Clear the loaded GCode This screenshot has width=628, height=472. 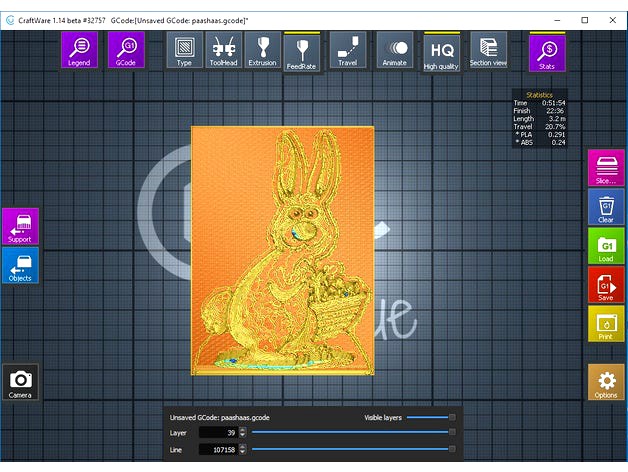(606, 206)
